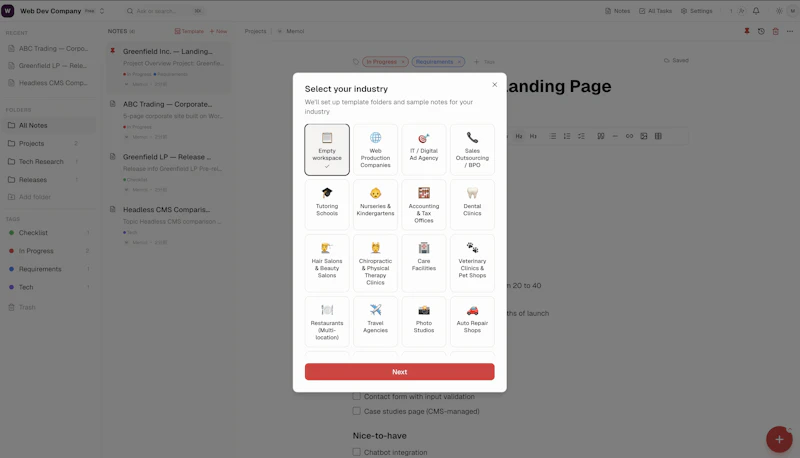Insert a horizontal rule from toolbar

(x=615, y=136)
